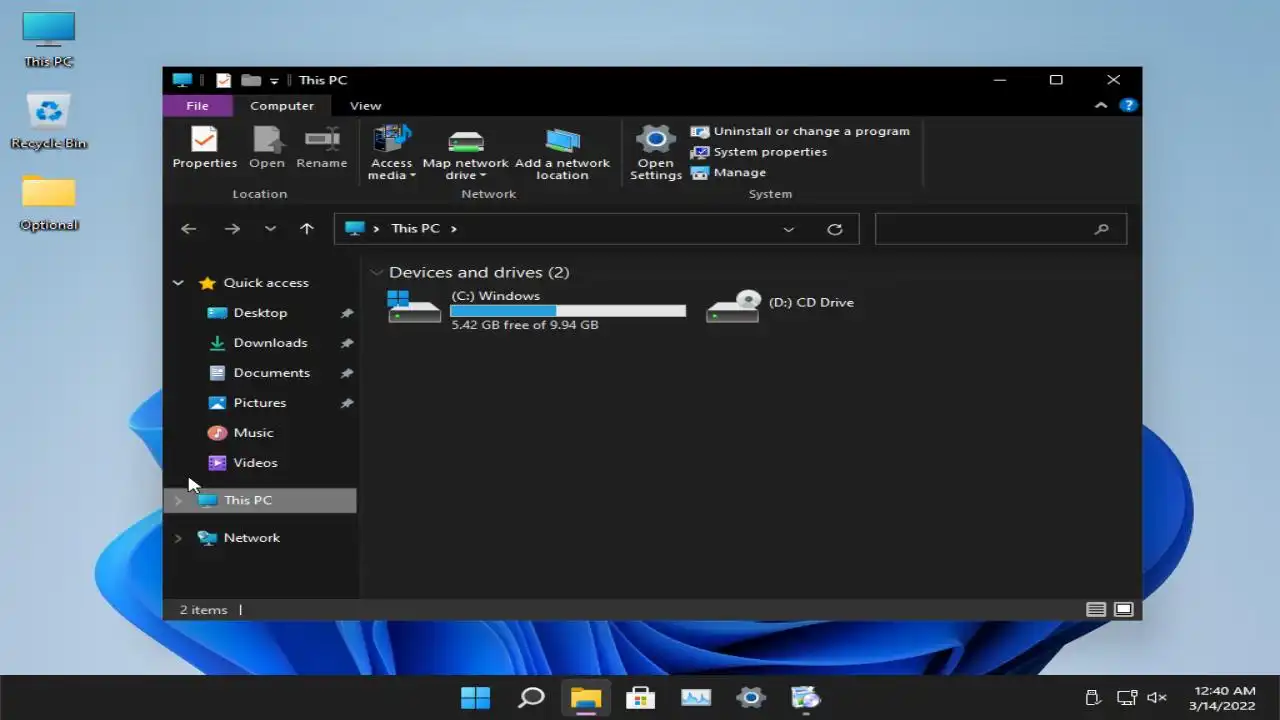Click the new folder title bar icon

250,80
